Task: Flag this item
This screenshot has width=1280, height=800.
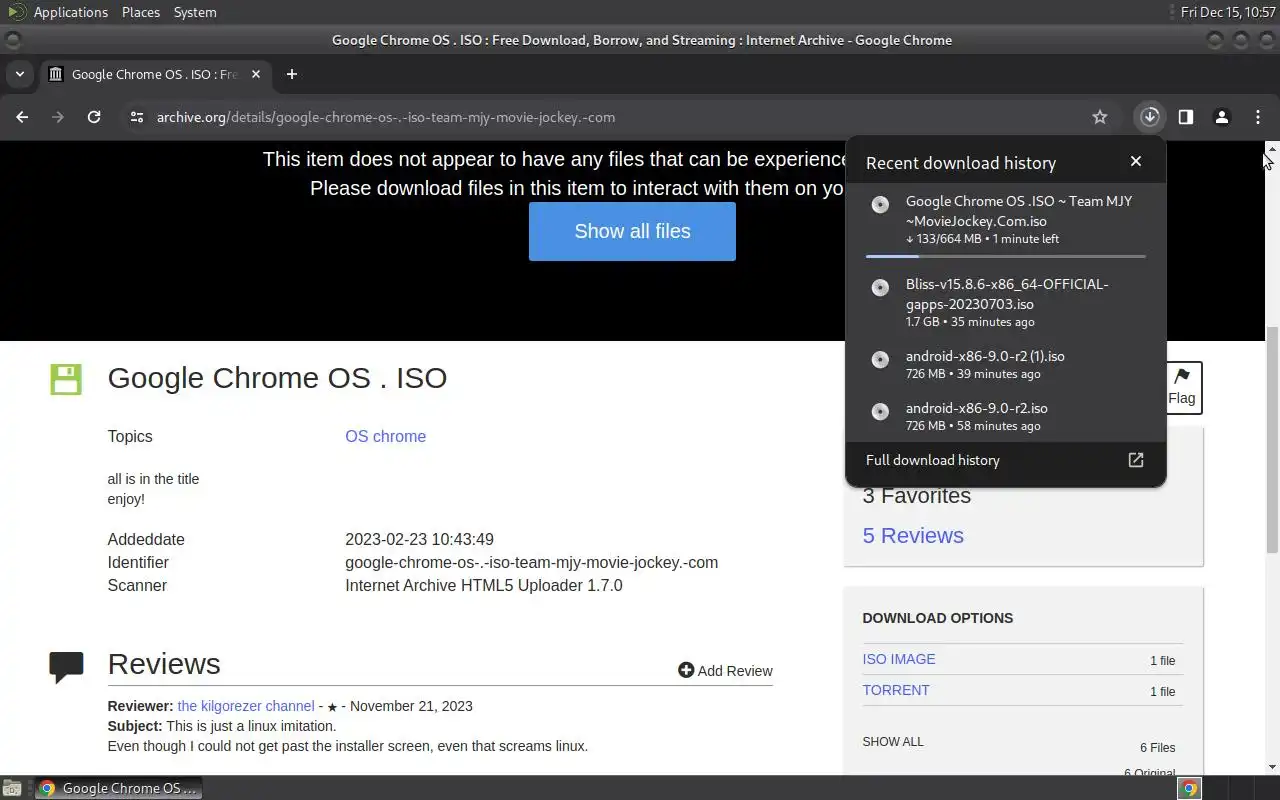Action: (1182, 387)
